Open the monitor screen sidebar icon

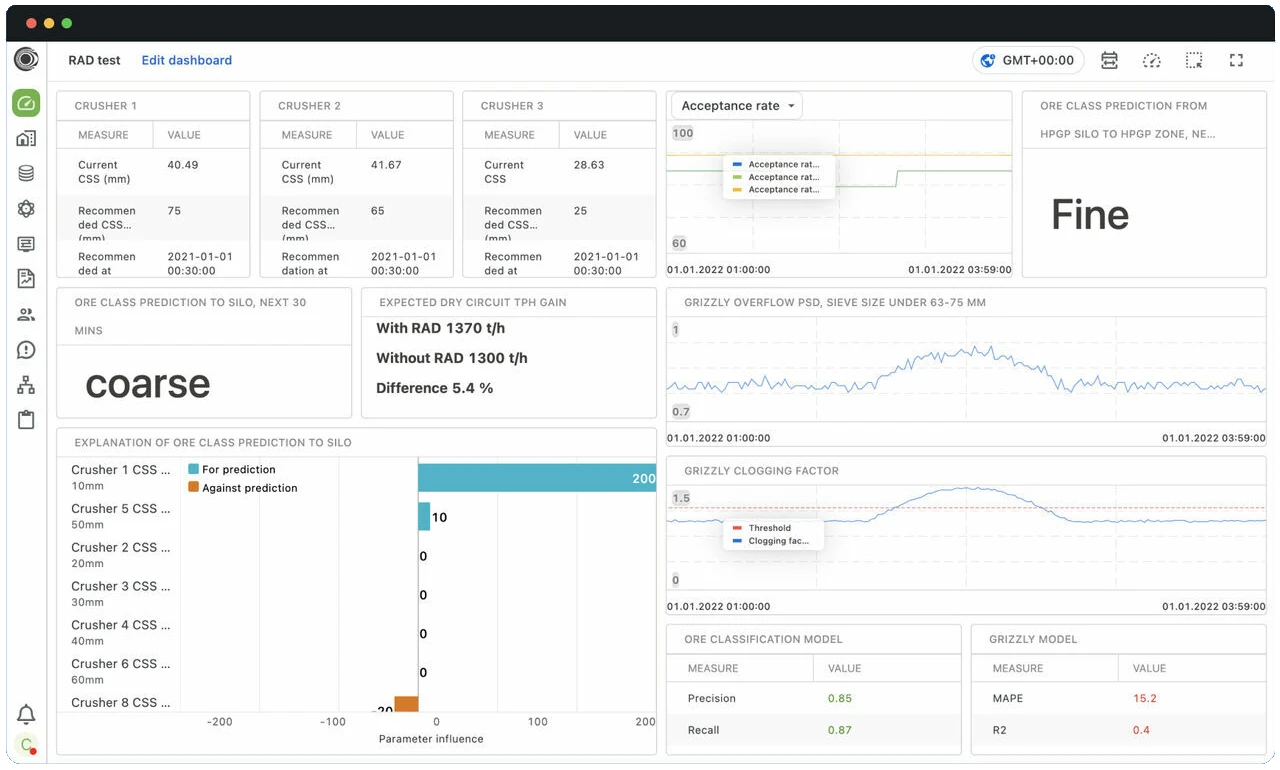pyautogui.click(x=26, y=244)
